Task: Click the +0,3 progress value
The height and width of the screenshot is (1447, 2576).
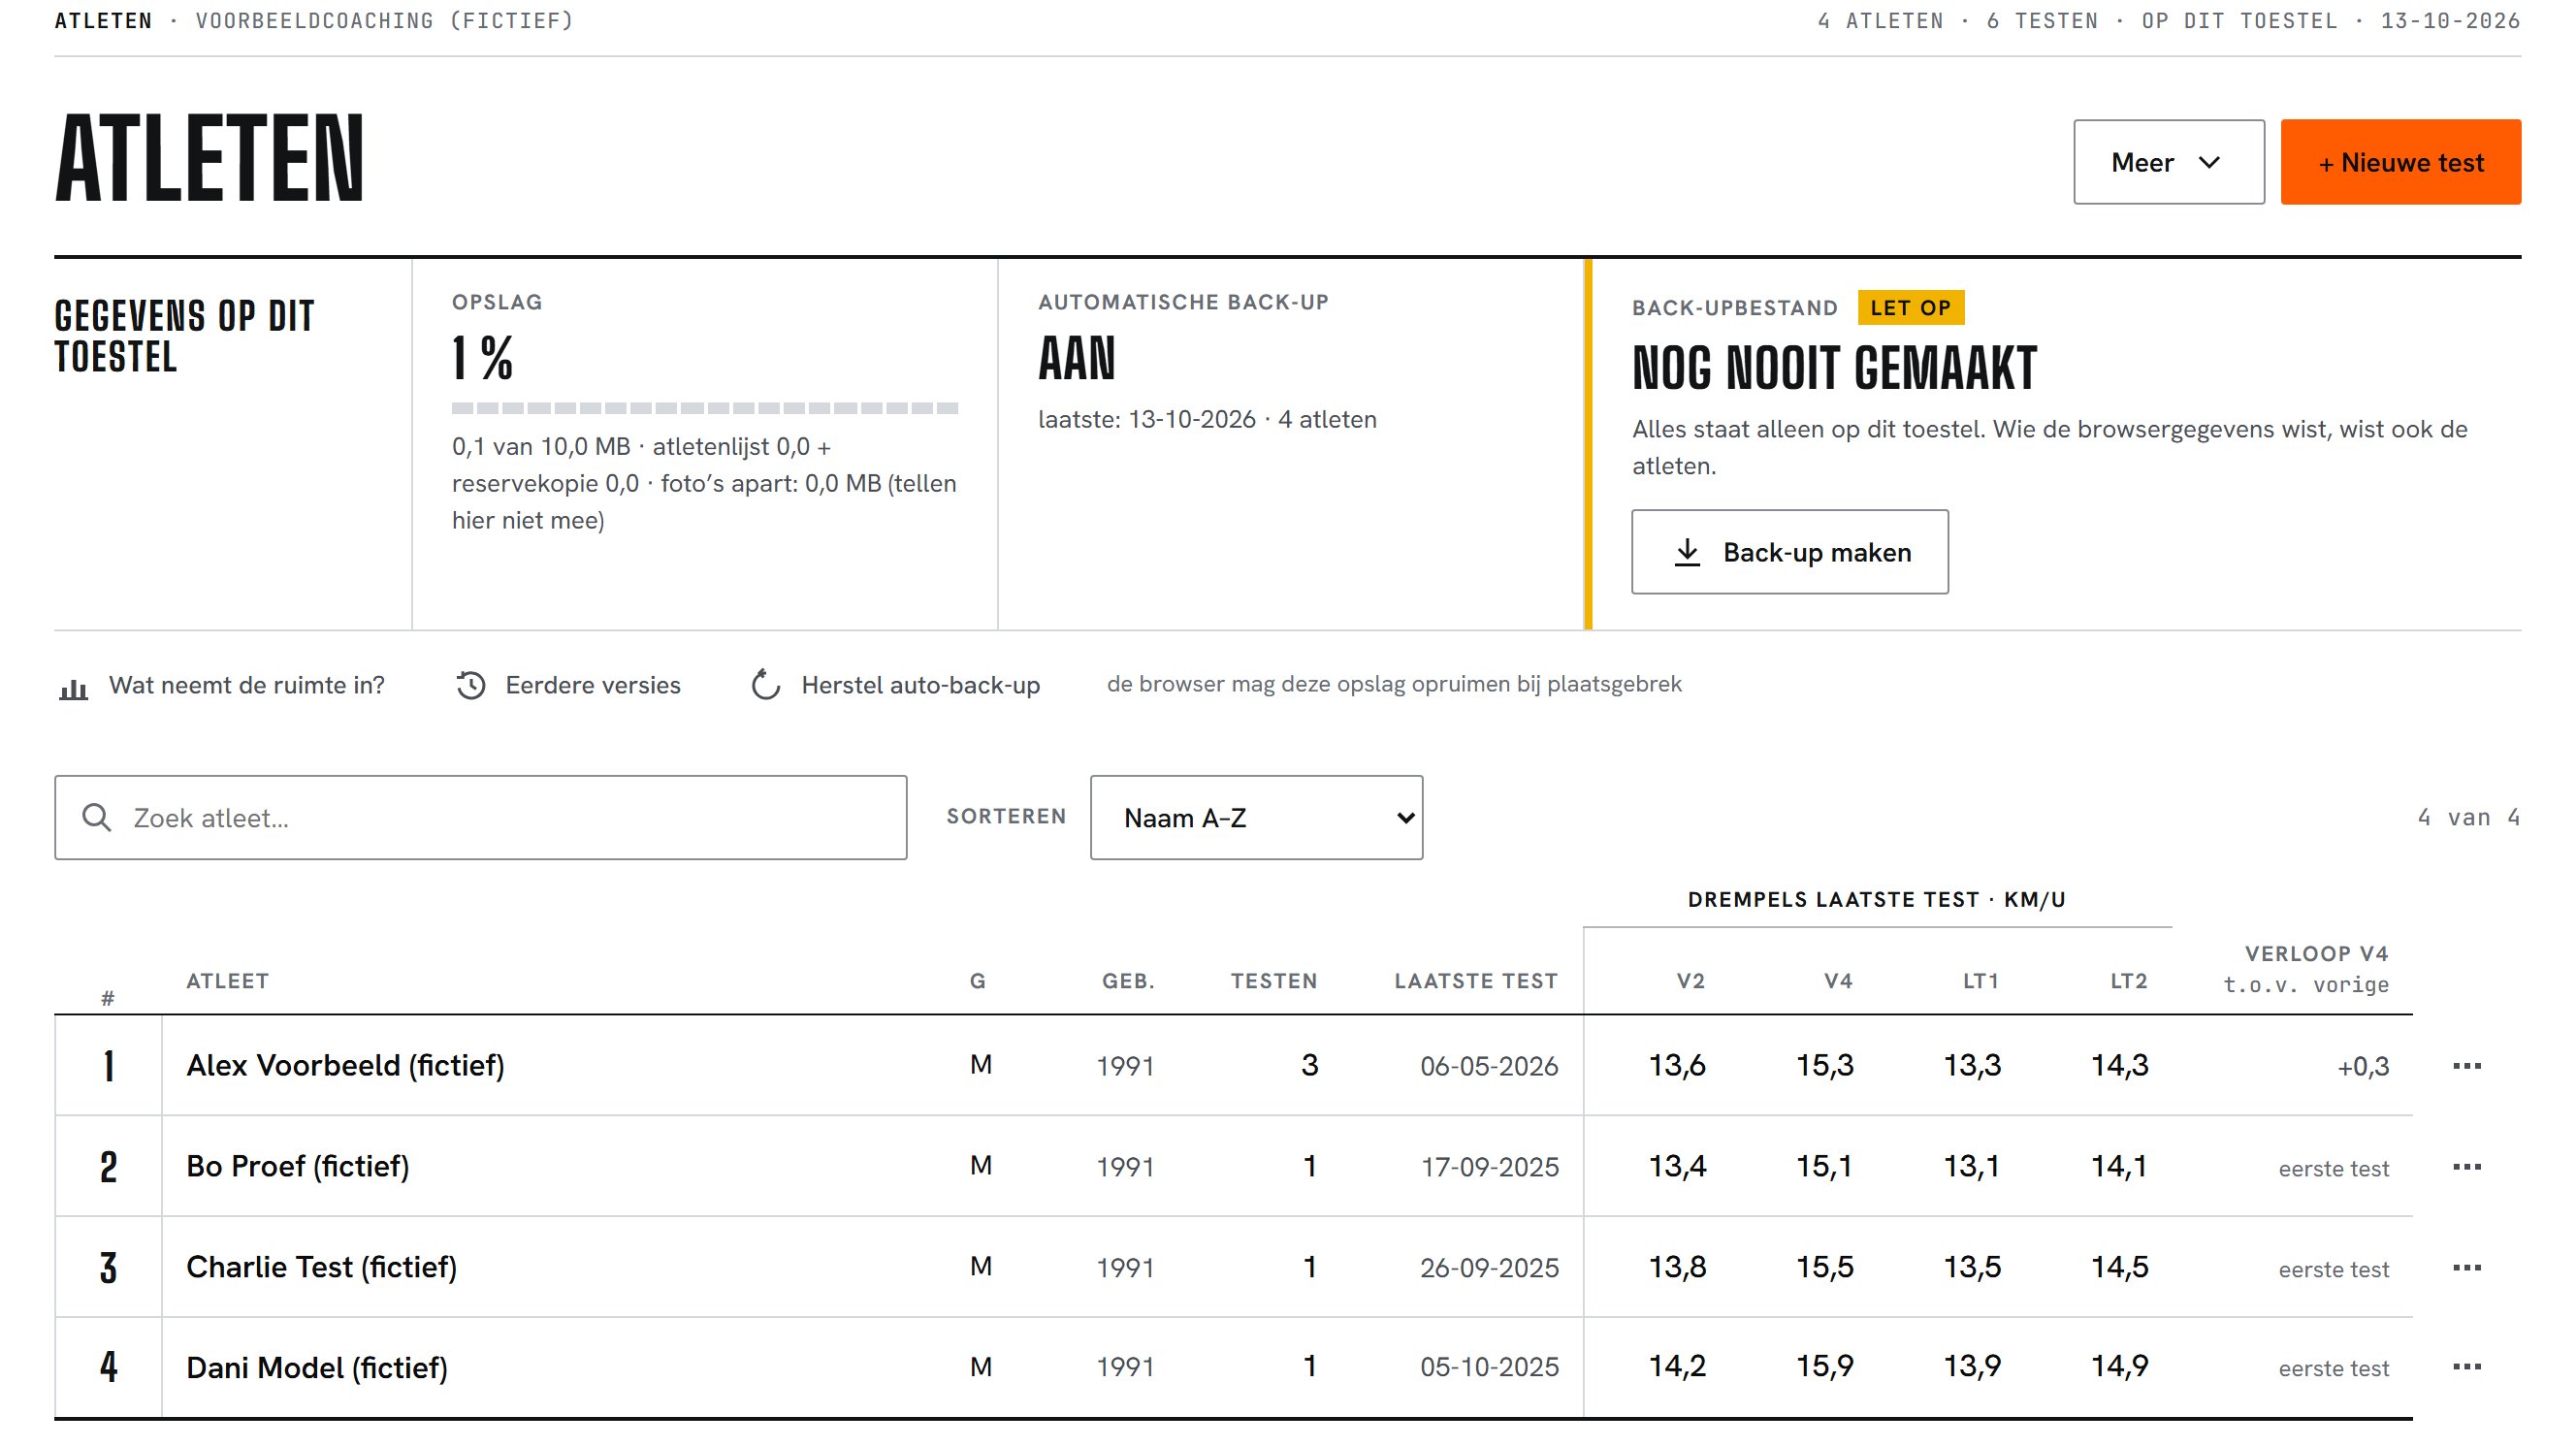Action: pyautogui.click(x=2363, y=1067)
